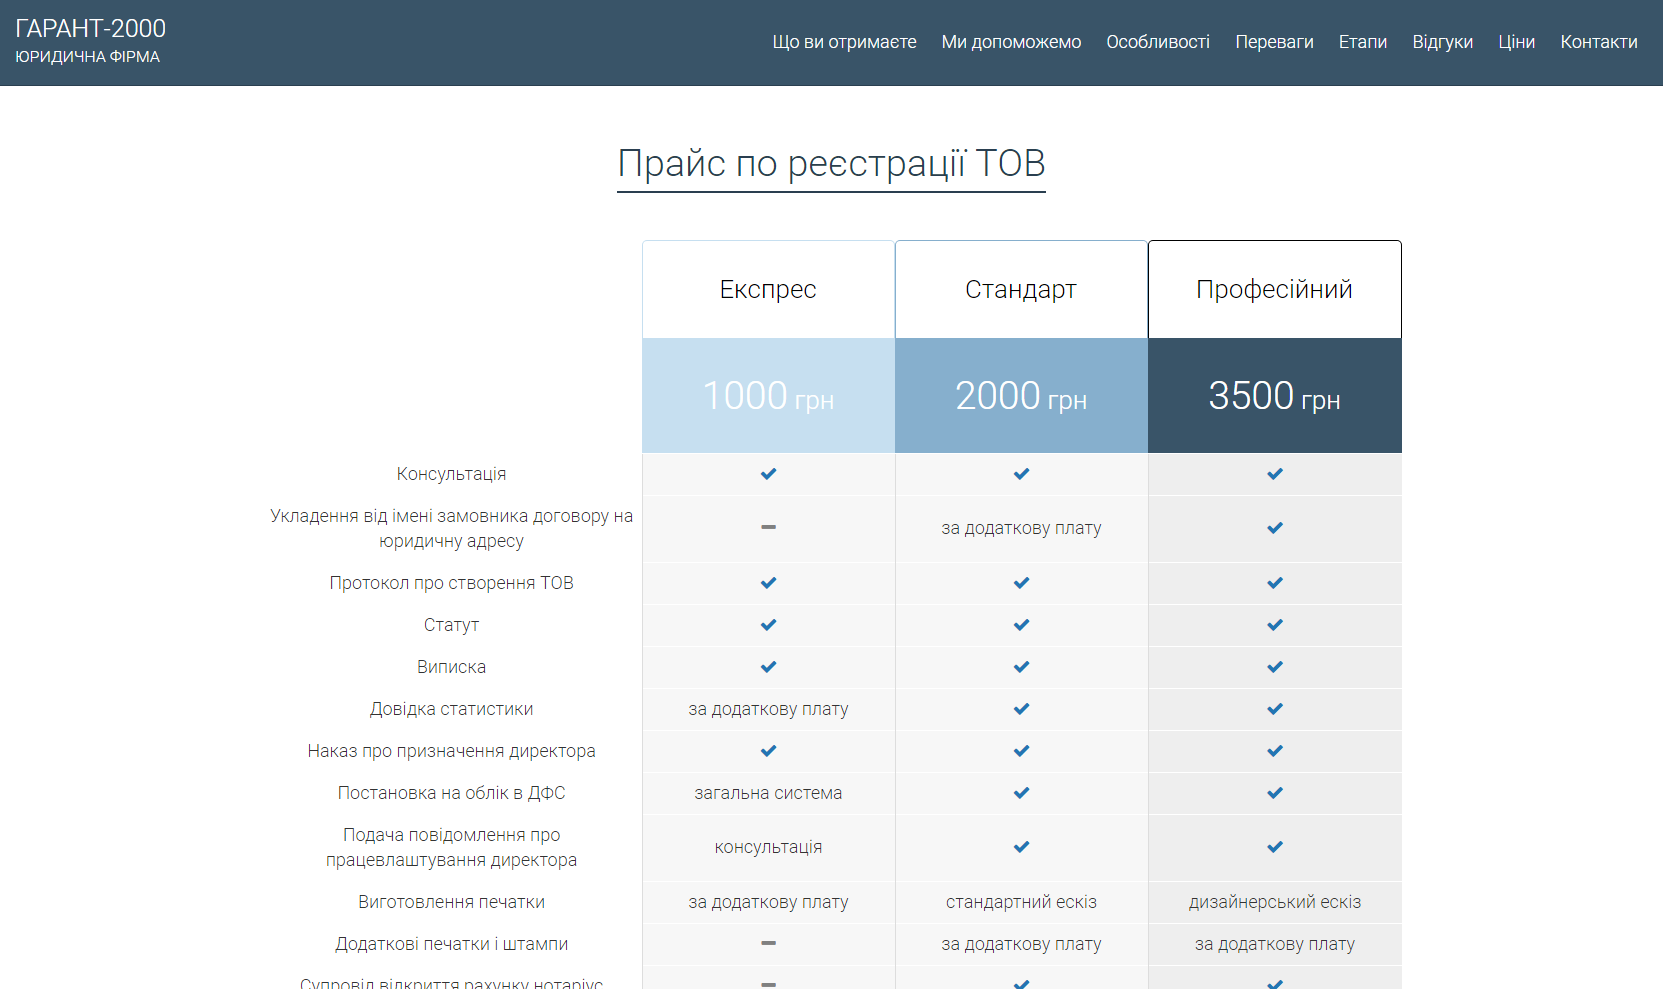Image resolution: width=1663 pixels, height=989 pixels.
Task: Click Виписка checkmark in Професійний column
Action: pyautogui.click(x=1274, y=667)
